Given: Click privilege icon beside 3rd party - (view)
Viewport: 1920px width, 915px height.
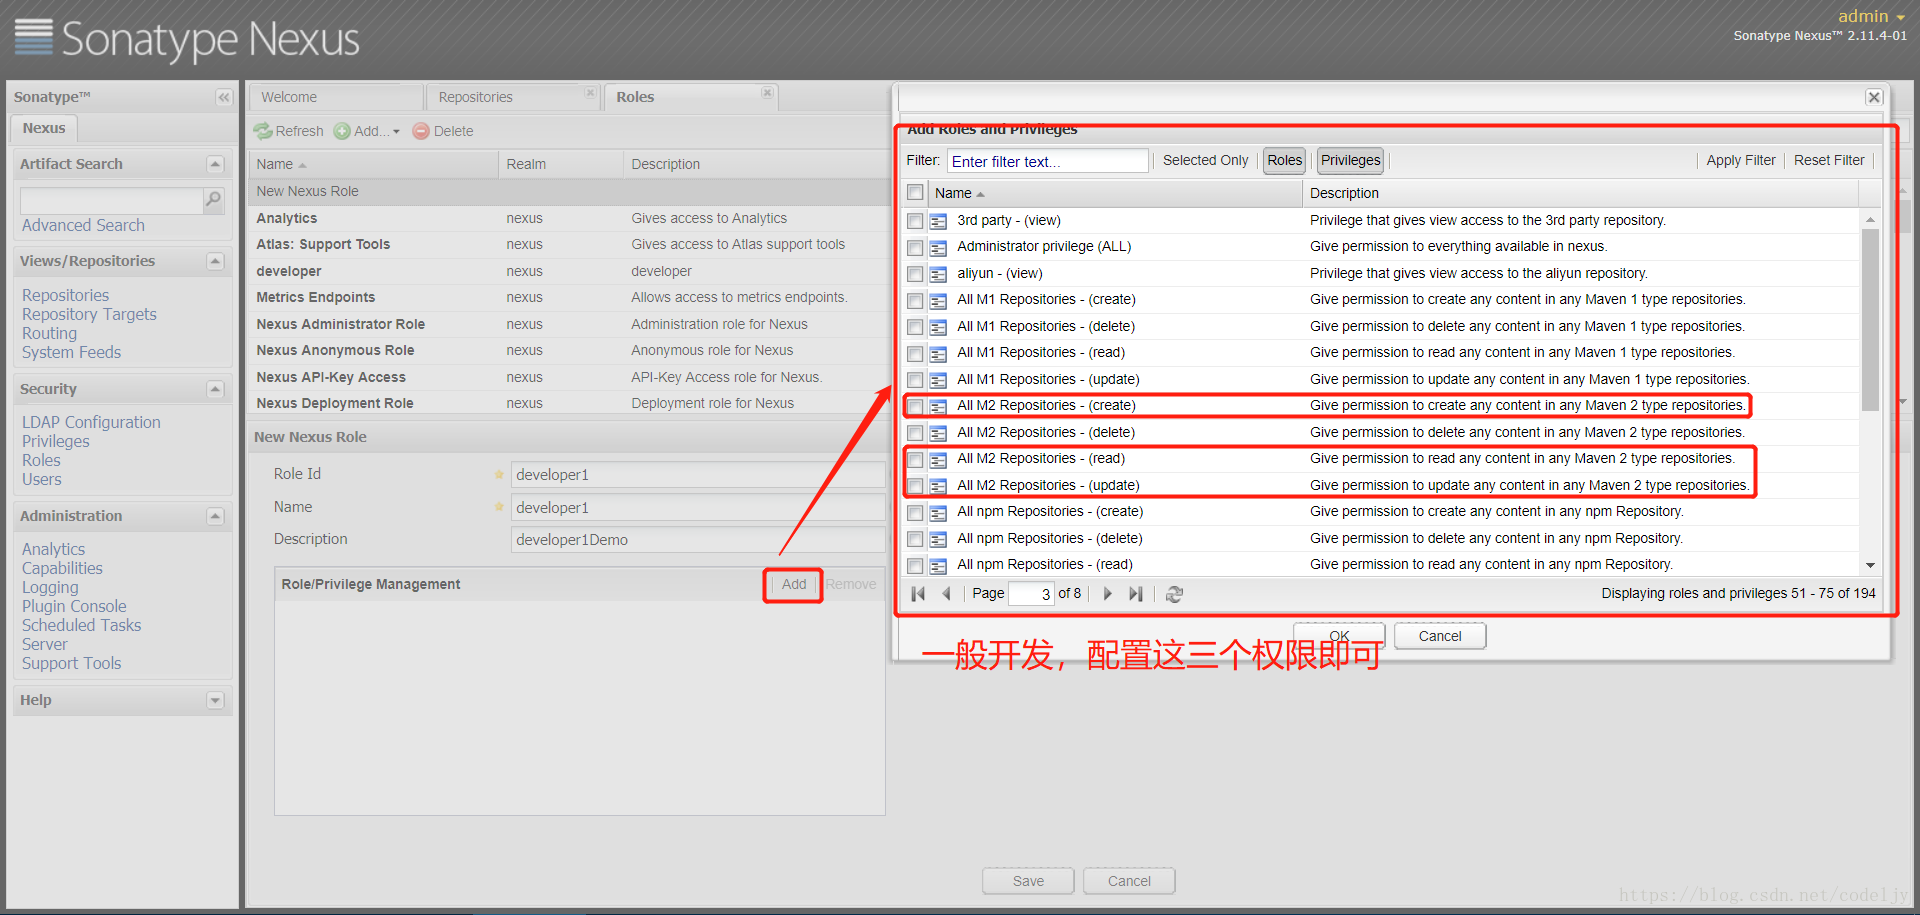Looking at the screenshot, I should [x=938, y=221].
